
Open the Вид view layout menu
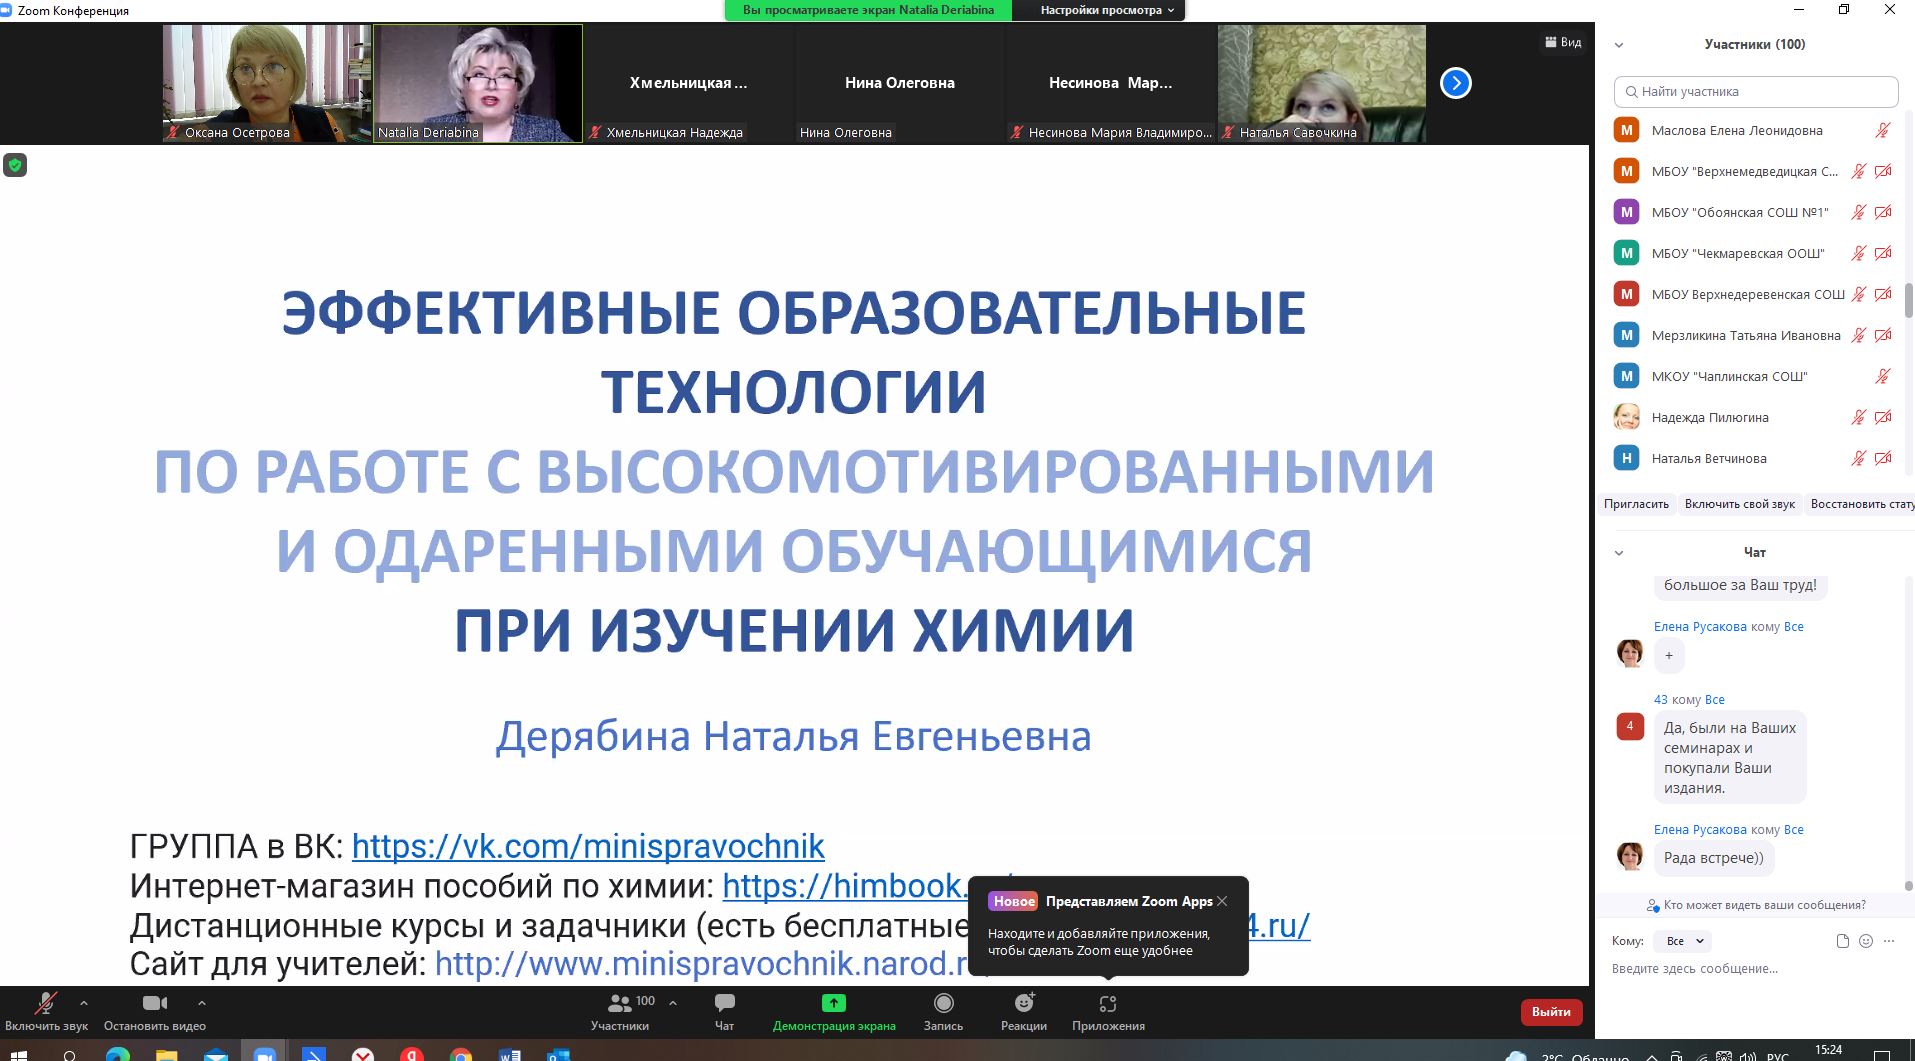pyautogui.click(x=1563, y=42)
